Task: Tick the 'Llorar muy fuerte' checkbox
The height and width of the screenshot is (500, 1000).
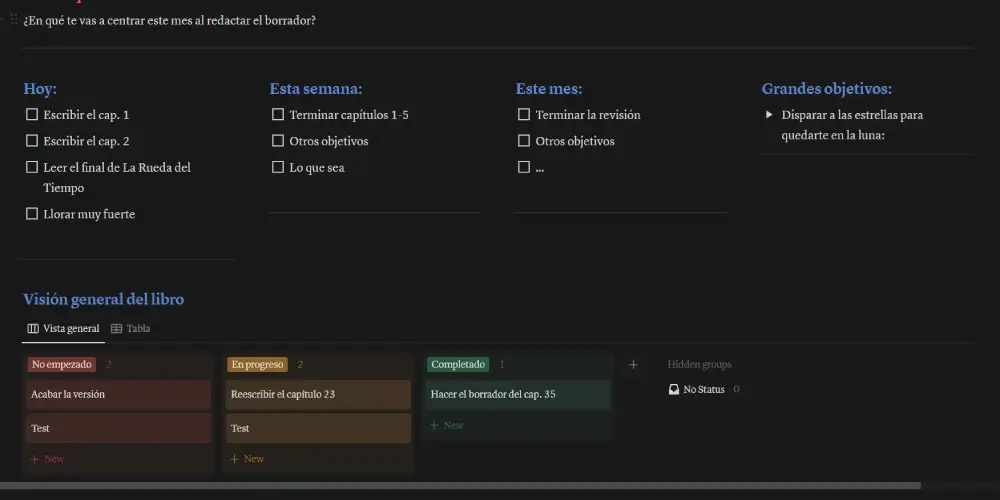Action: (32, 214)
